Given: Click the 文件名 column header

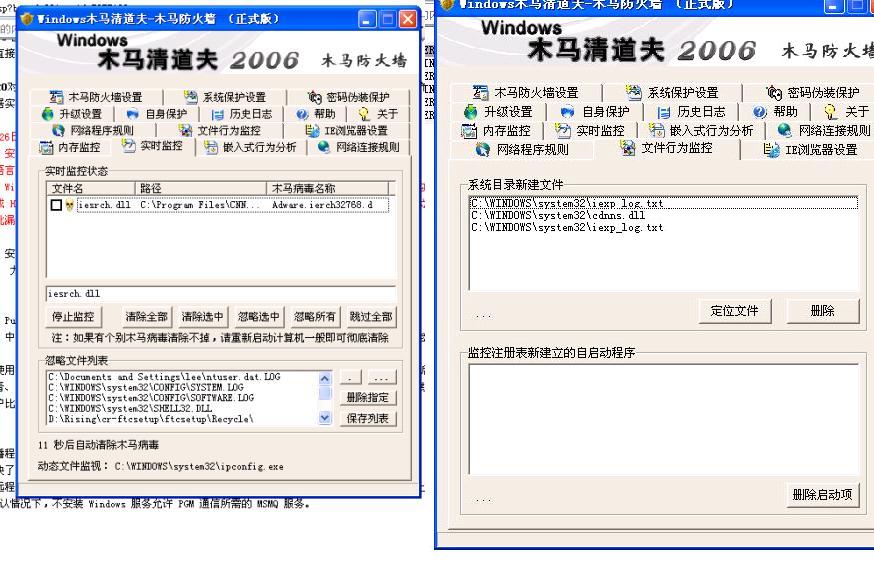Looking at the screenshot, I should coord(91,188).
